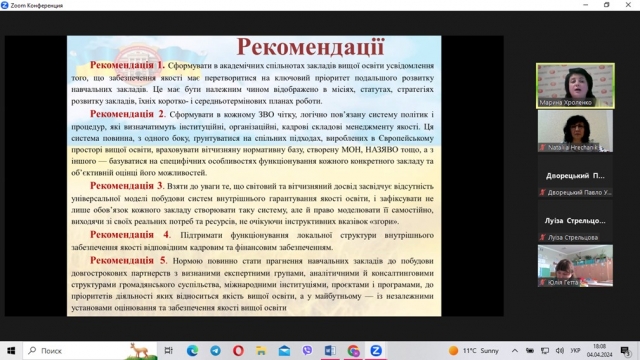Launch Microsoft Edge from the taskbar
This screenshot has width=640, height=360.
tap(192, 351)
